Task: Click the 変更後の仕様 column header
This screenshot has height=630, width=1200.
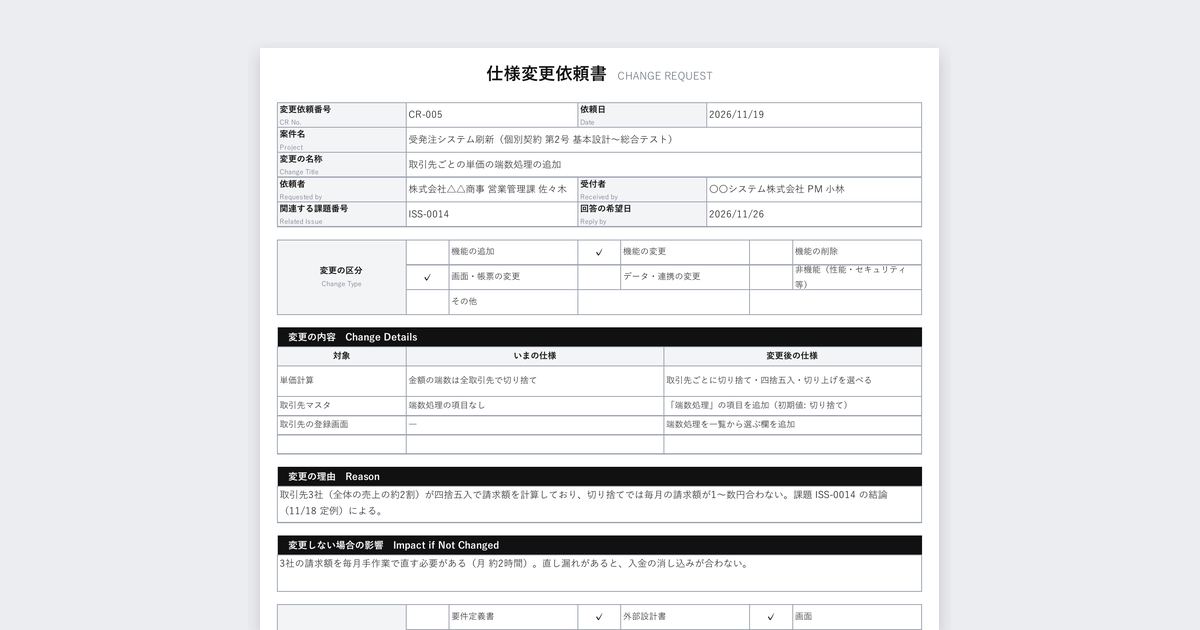Action: coord(793,356)
